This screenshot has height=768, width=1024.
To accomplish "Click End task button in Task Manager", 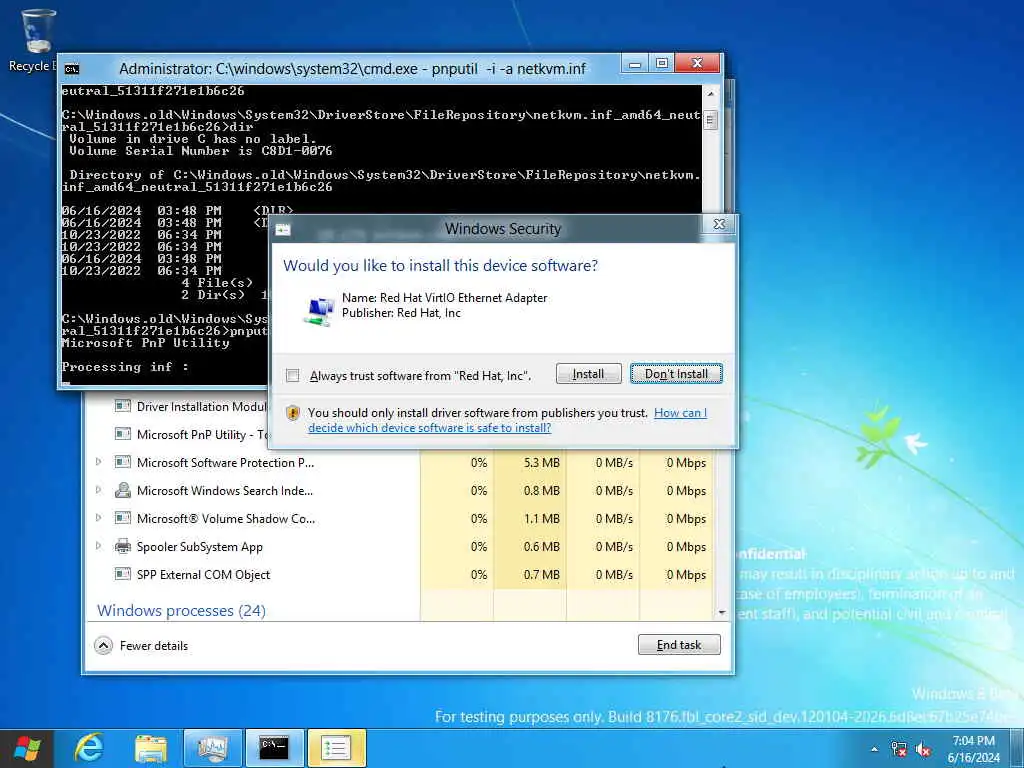I will pos(679,645).
